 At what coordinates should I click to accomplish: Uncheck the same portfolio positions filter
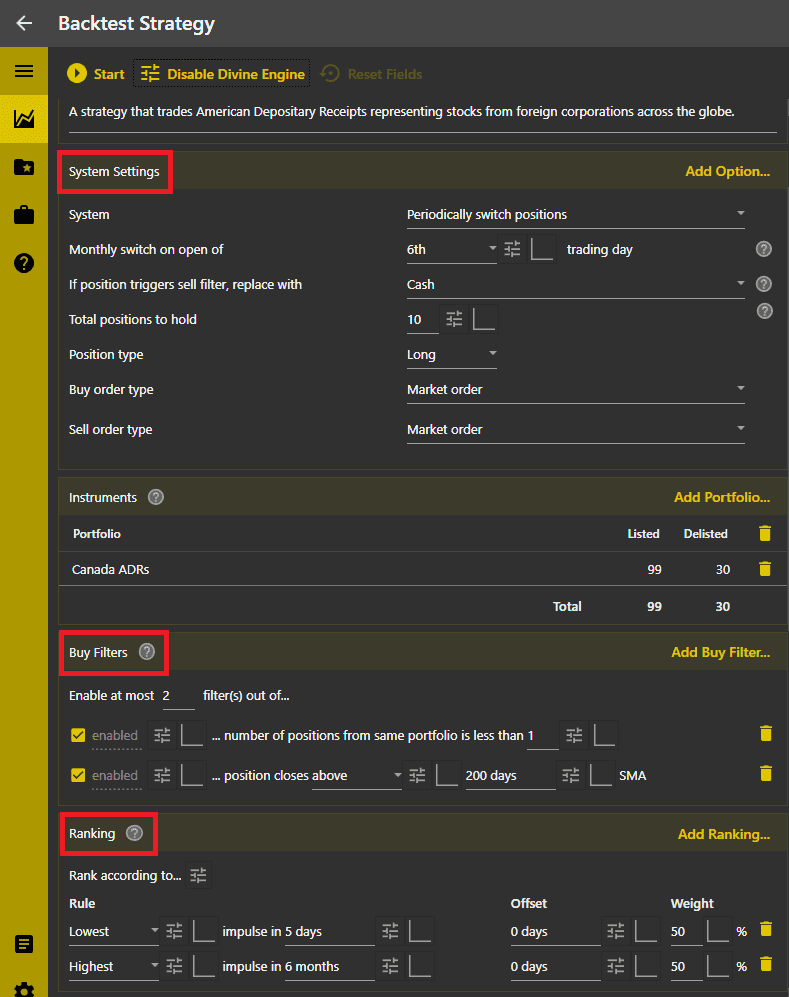[x=78, y=735]
